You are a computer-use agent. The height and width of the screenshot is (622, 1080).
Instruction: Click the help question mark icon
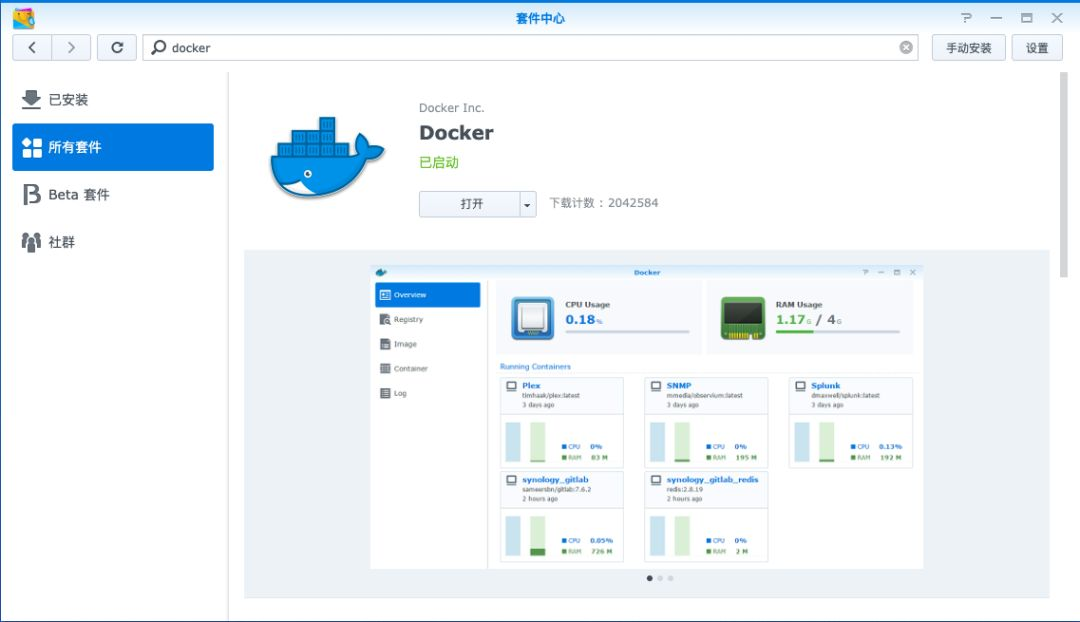(x=965, y=17)
